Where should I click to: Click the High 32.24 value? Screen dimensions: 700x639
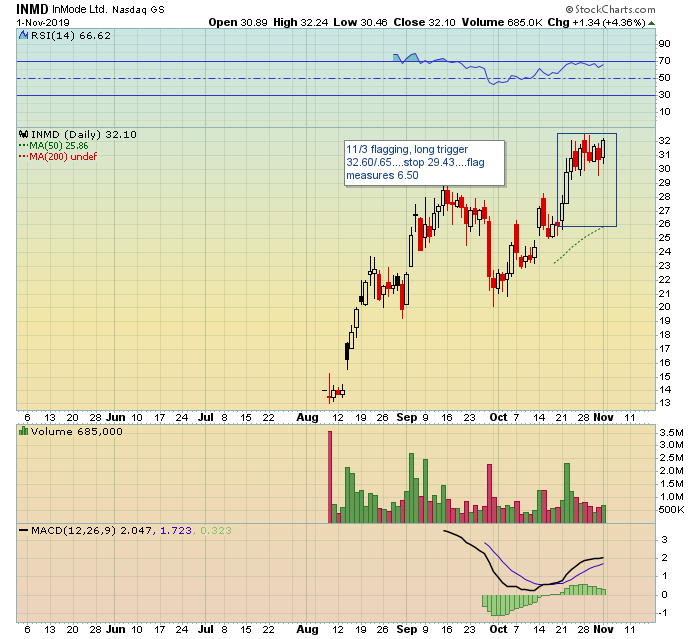(300, 22)
